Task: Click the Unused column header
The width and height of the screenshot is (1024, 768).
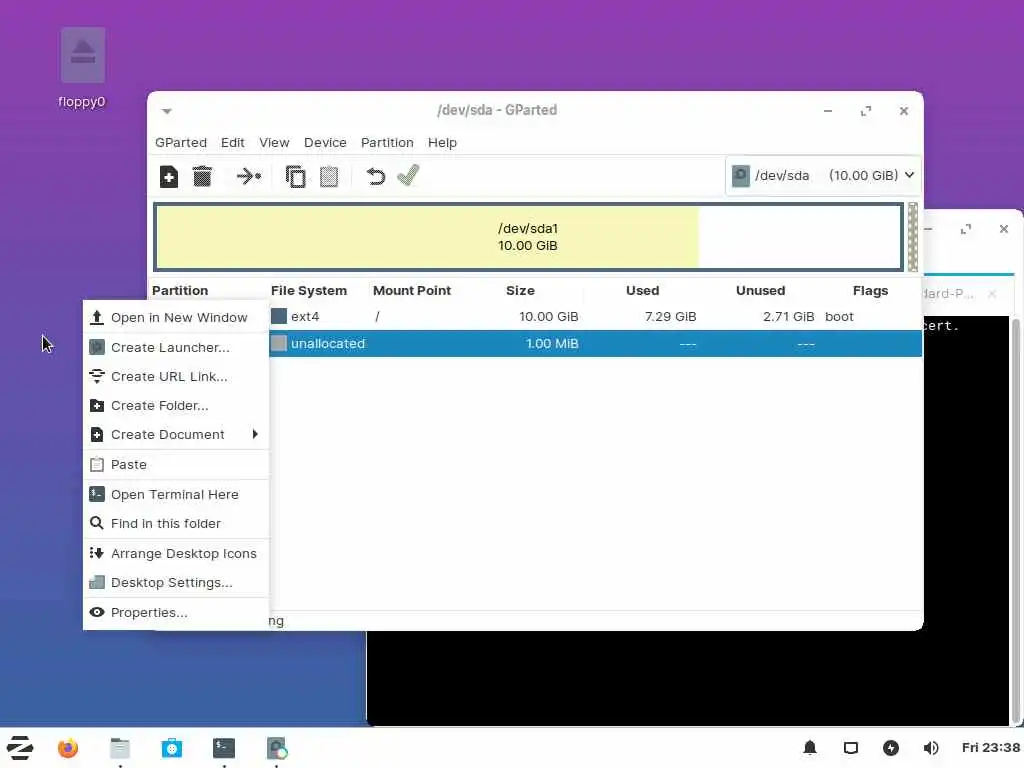Action: [761, 291]
